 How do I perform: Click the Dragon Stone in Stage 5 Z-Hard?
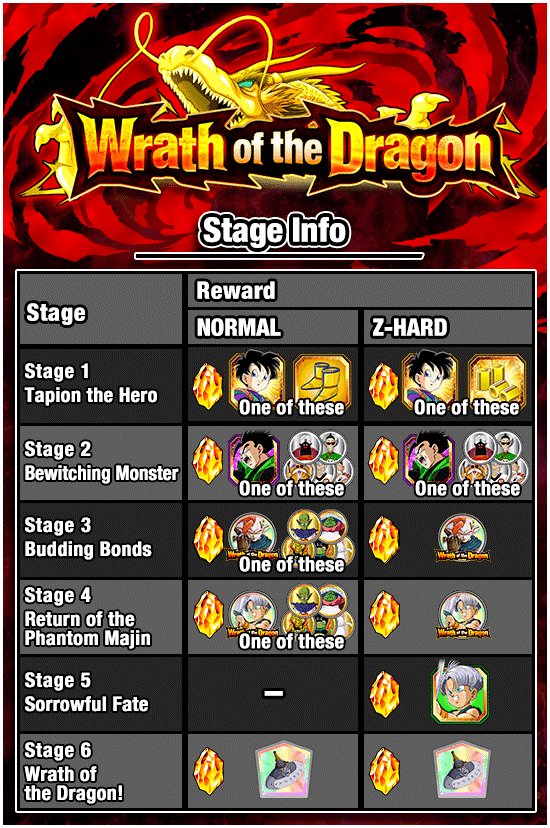pyautogui.click(x=384, y=694)
